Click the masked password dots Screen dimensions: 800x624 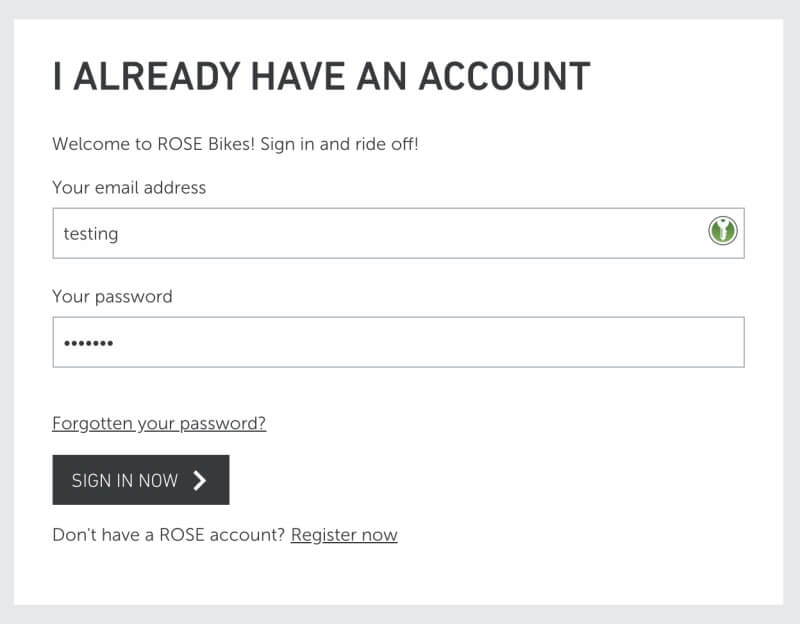pos(88,343)
